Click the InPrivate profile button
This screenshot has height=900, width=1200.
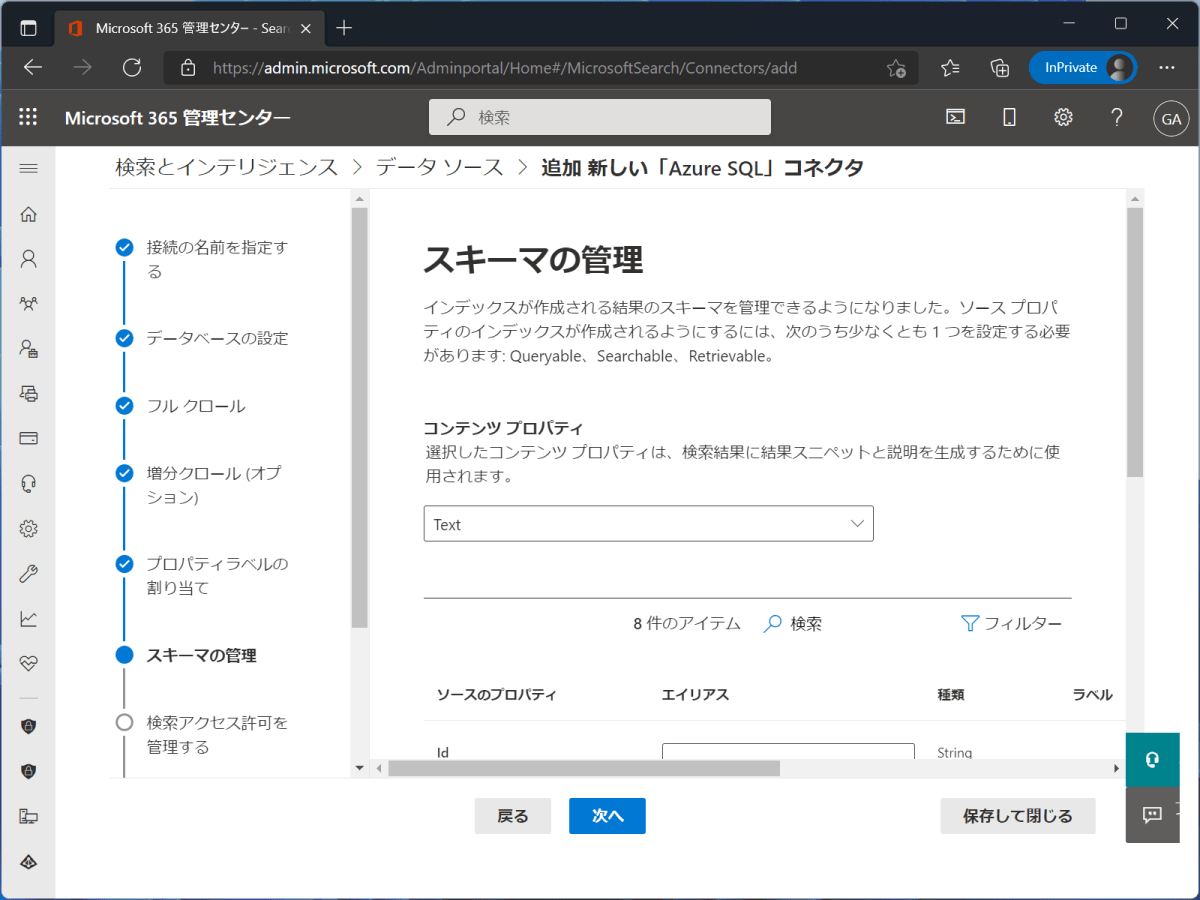point(1083,67)
